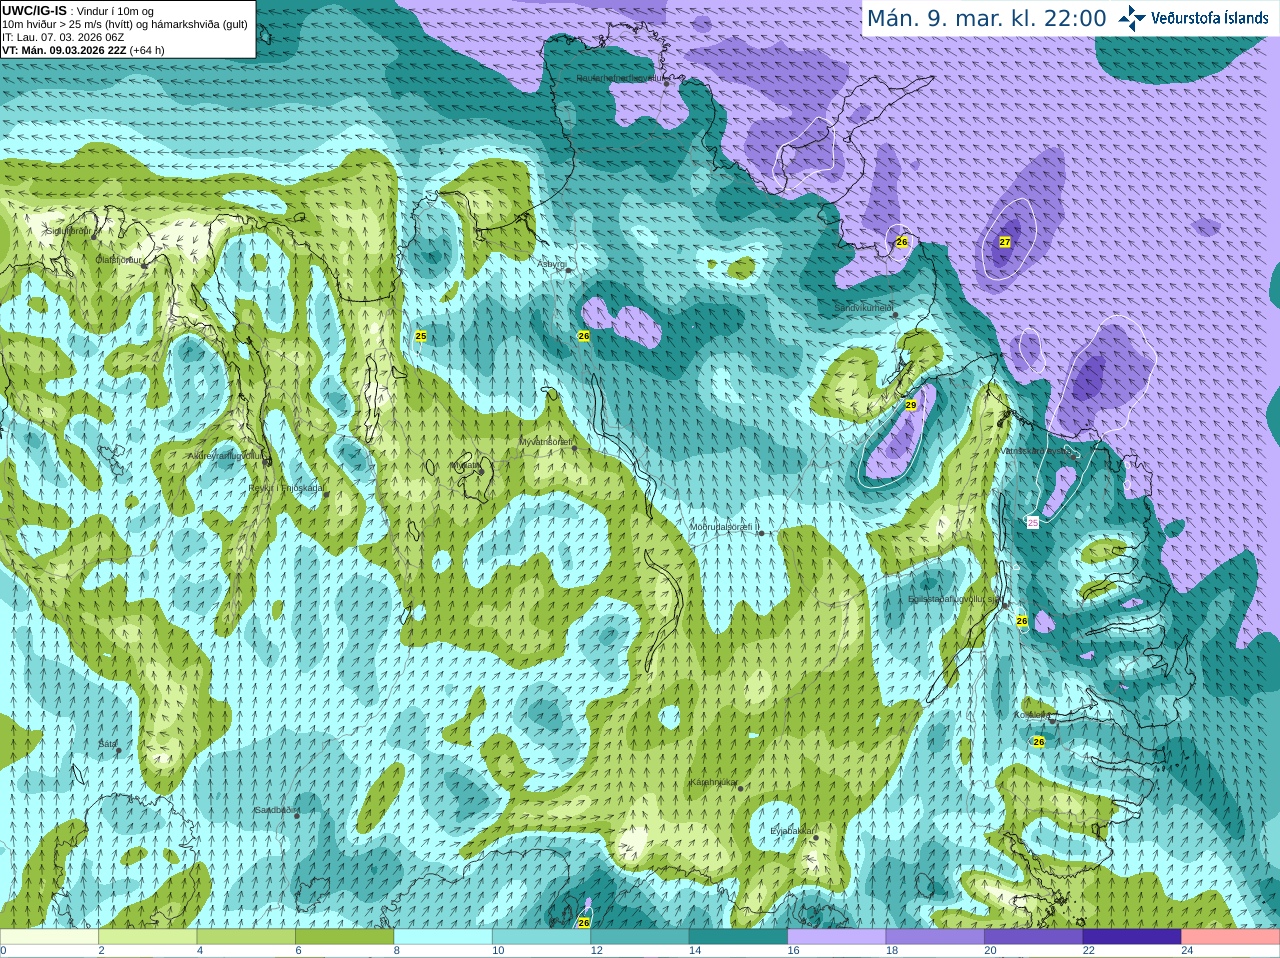This screenshot has width=1280, height=958.
Task: Click the 26 gust marker beside Egilsstaðaflugvöllur
Action: [x=1022, y=621]
